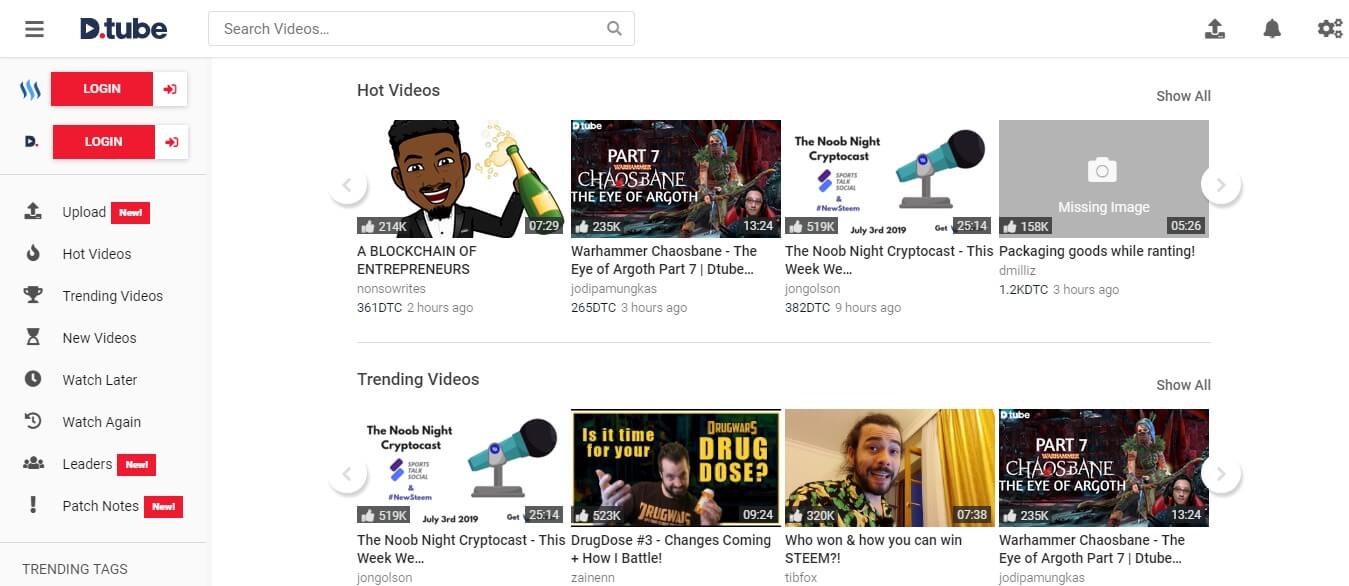This screenshot has width=1349, height=586.
Task: Click the upload icon in top bar
Action: (x=1215, y=29)
